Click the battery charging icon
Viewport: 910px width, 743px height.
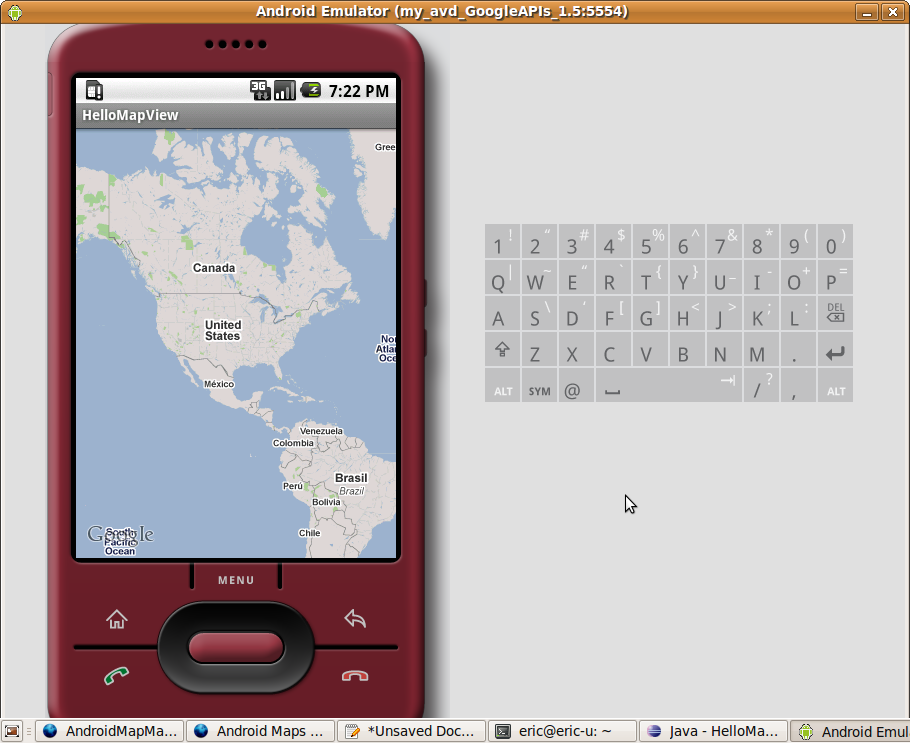[311, 91]
